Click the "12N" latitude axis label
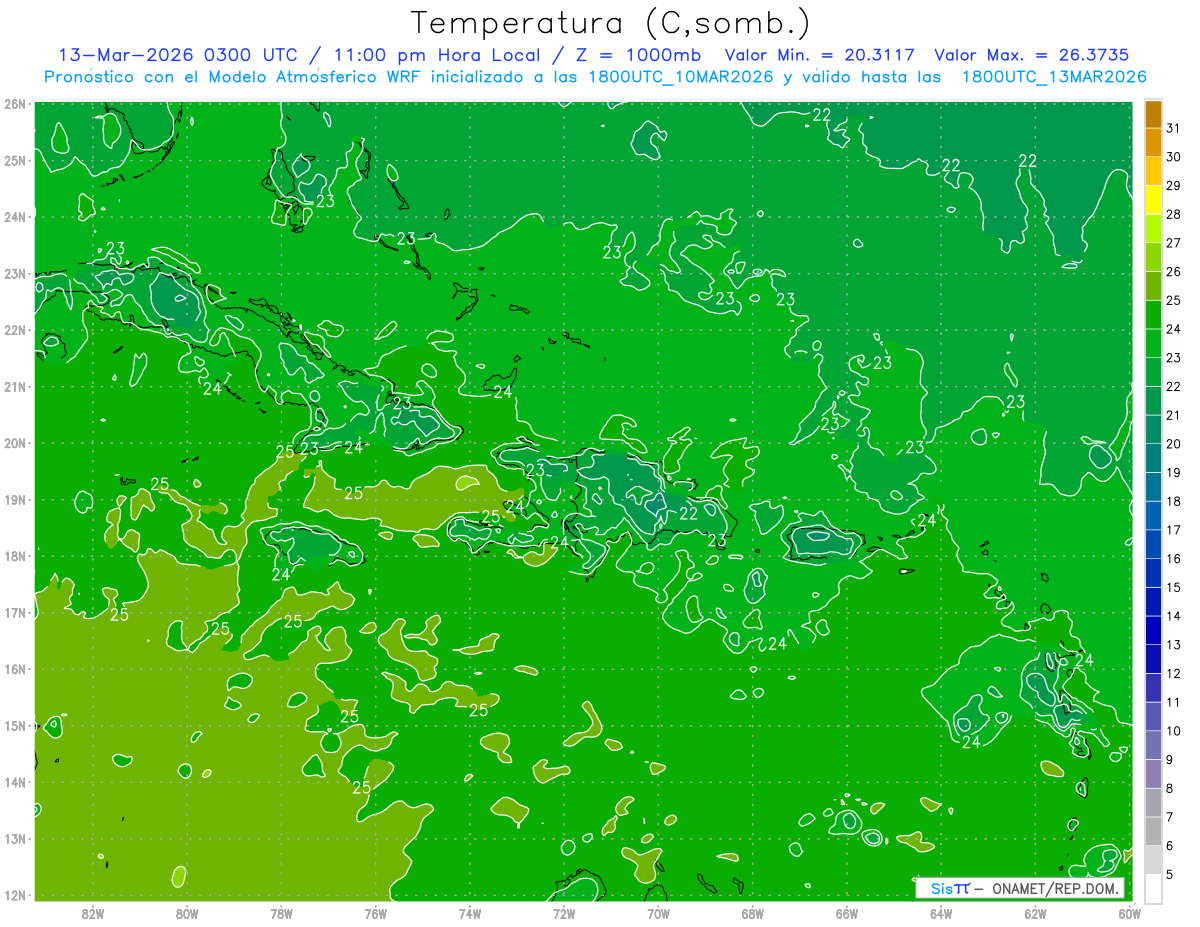 pos(16,895)
